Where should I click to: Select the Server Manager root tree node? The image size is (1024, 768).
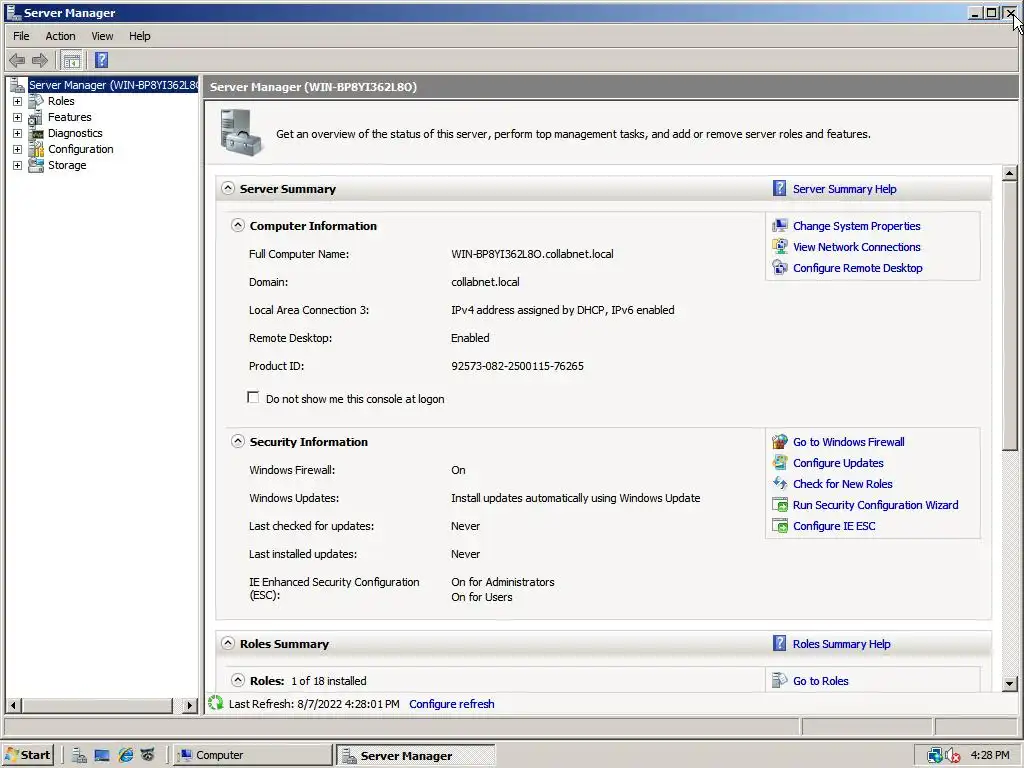coord(112,85)
